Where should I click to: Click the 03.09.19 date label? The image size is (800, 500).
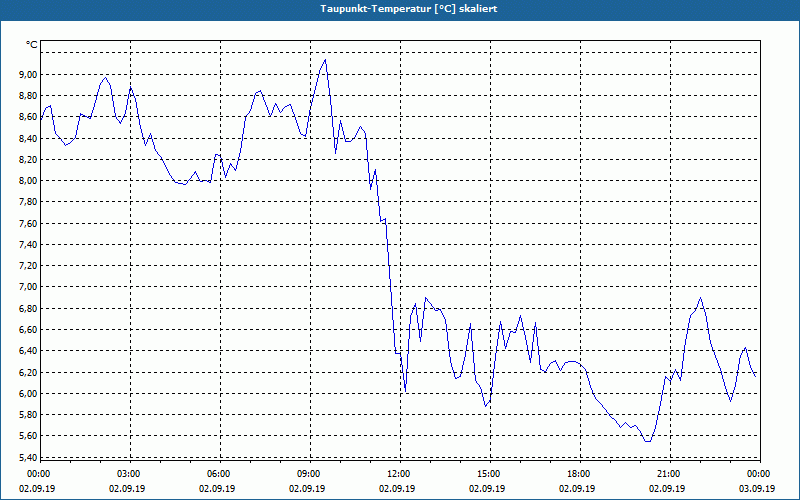(757, 488)
